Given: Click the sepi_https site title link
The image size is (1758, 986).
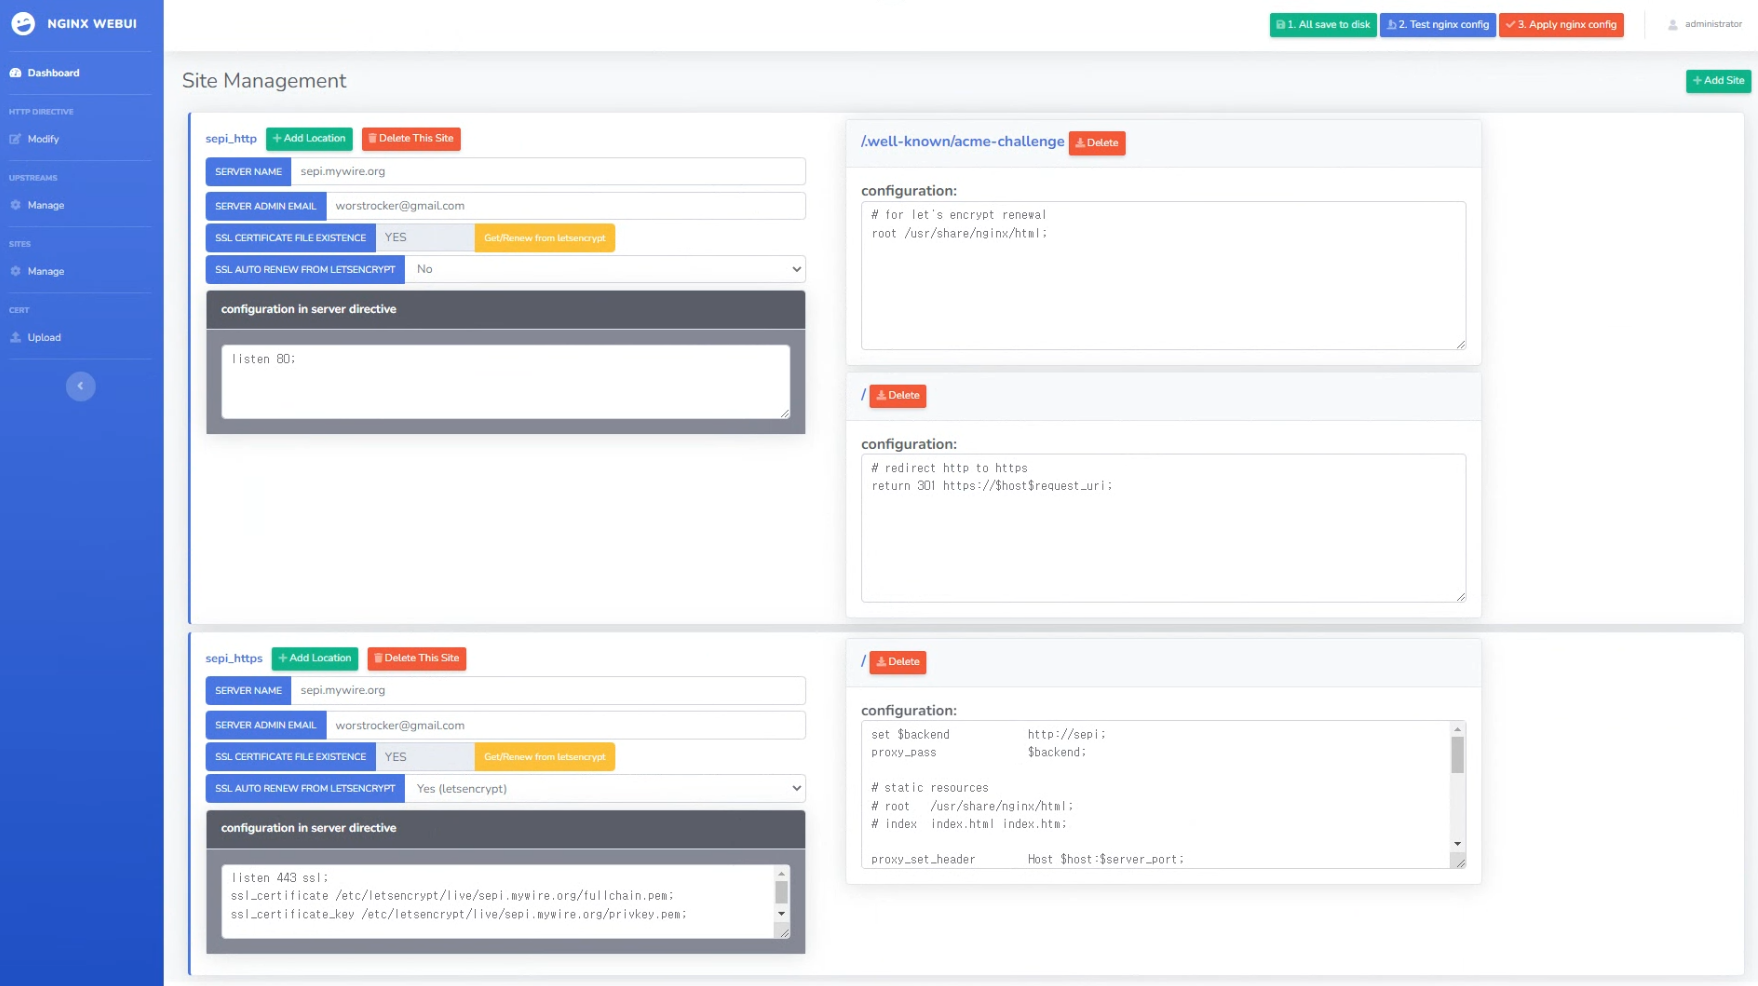Looking at the screenshot, I should [x=234, y=659].
